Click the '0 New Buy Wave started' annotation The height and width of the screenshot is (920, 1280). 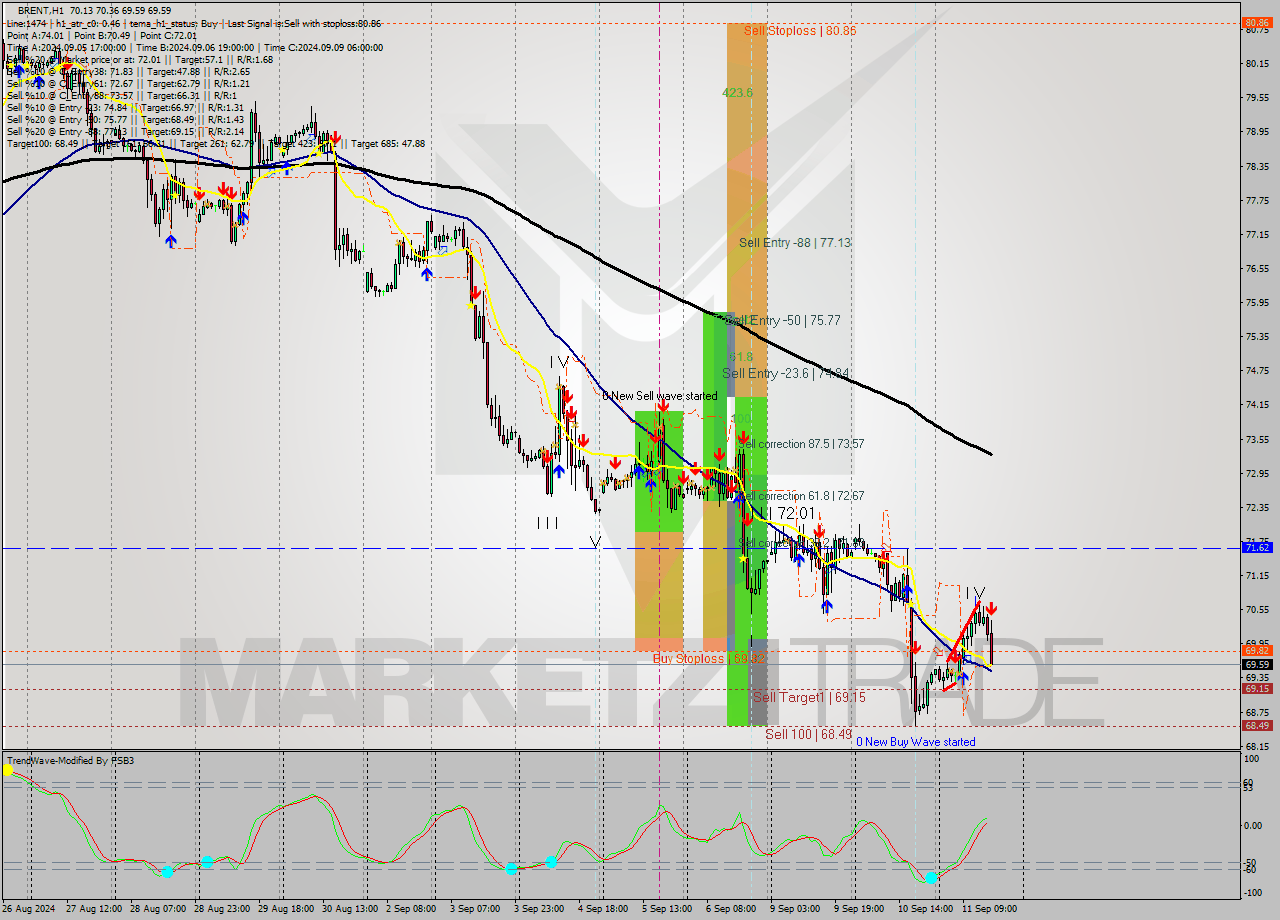coord(916,742)
